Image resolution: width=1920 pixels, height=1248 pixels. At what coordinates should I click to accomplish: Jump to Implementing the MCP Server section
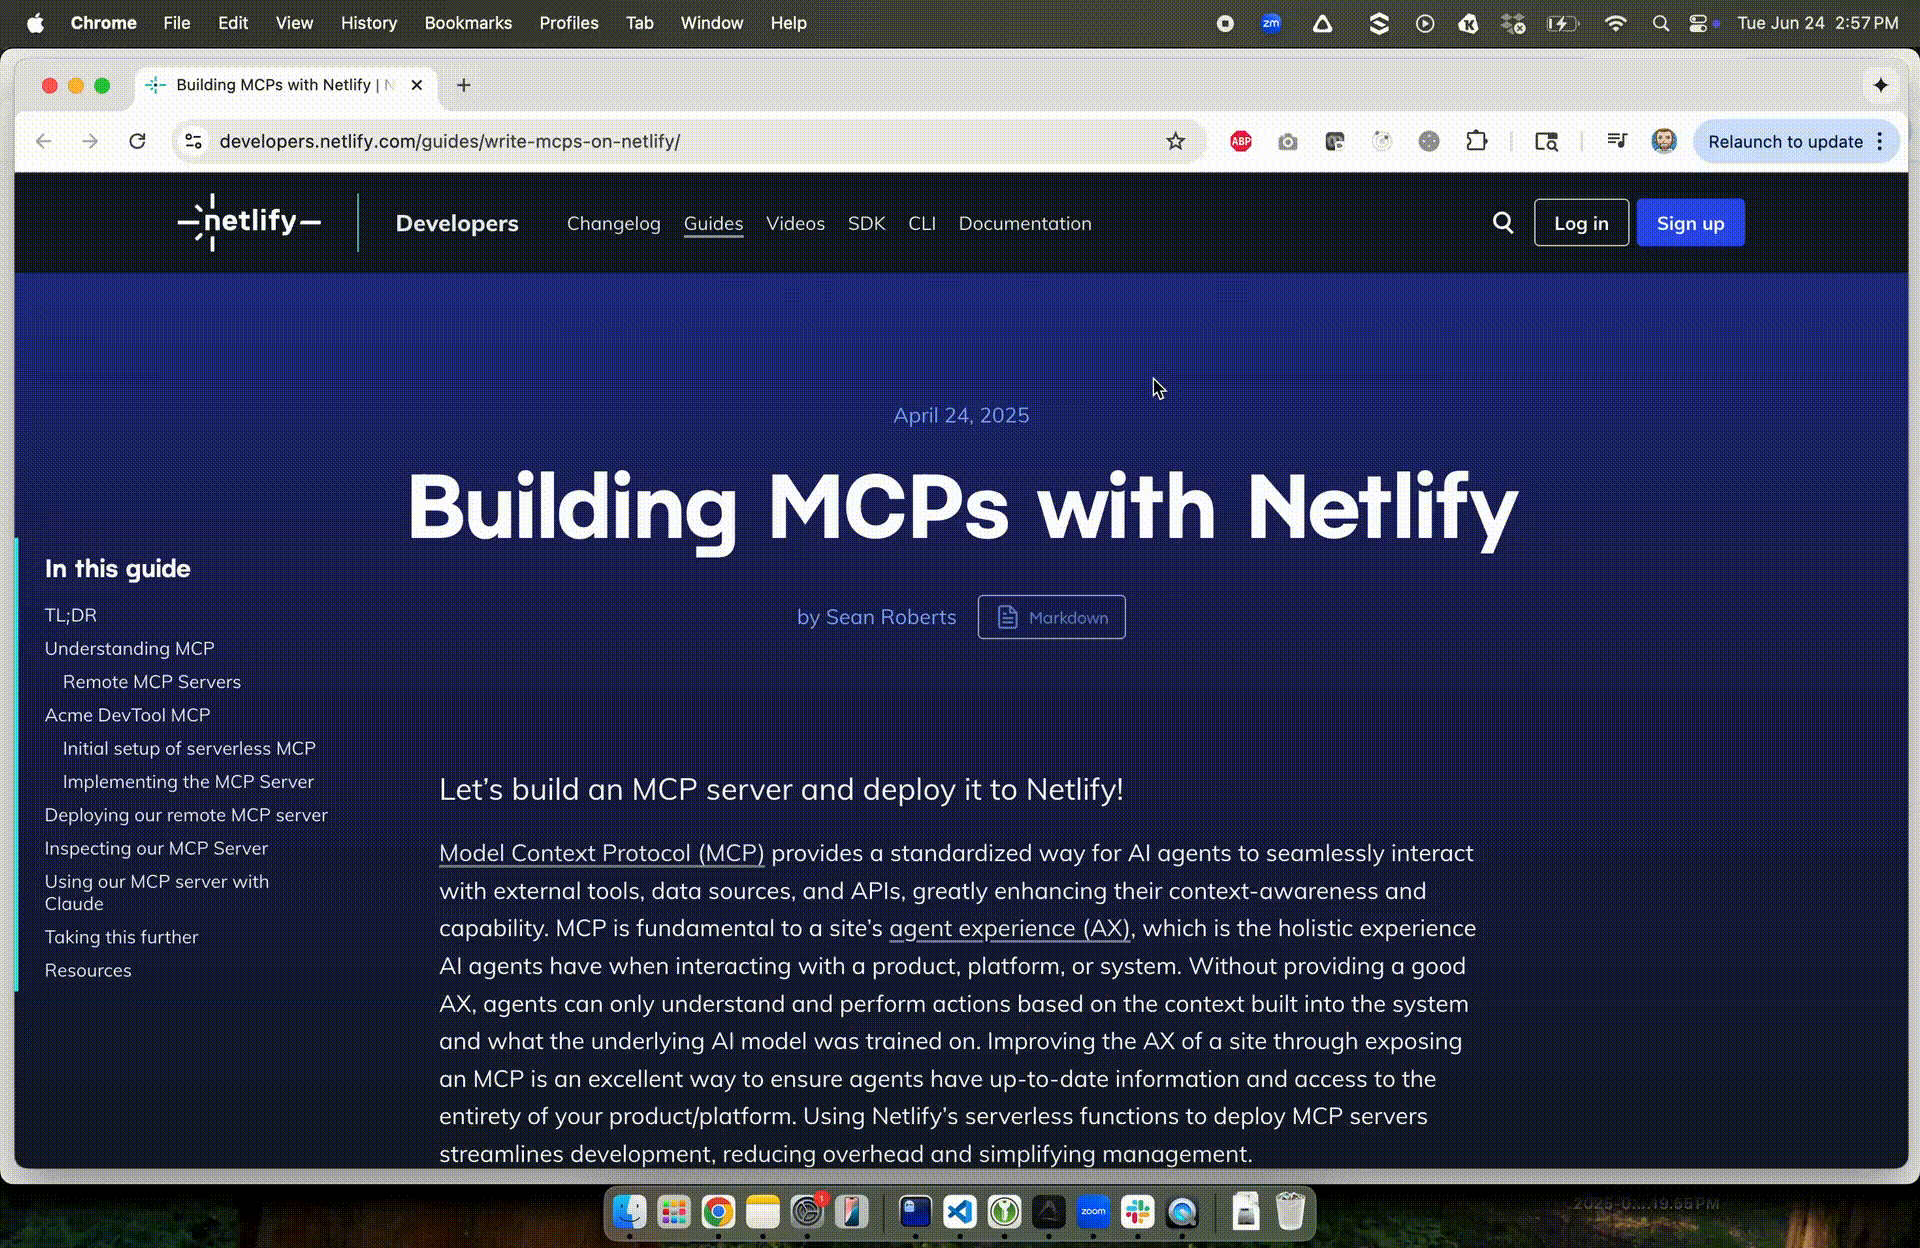point(188,781)
